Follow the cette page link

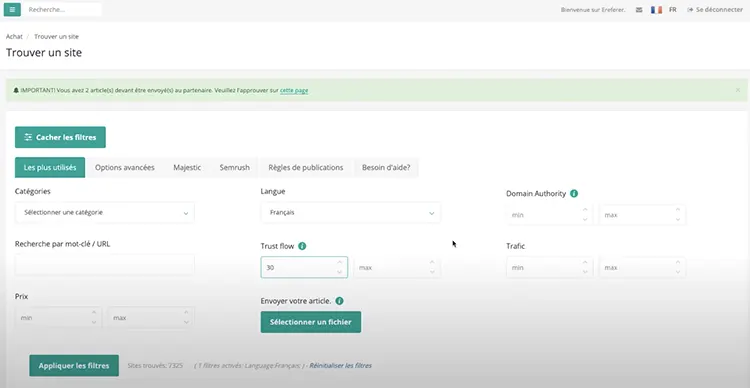point(294,90)
